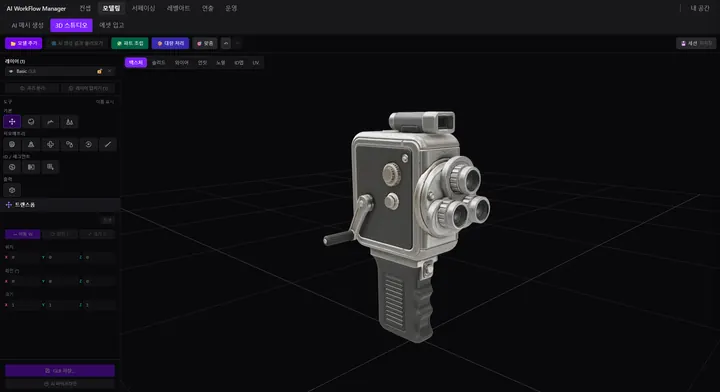
Task: Click the AI 생성 결과 불러오기 button
Action: pos(77,43)
